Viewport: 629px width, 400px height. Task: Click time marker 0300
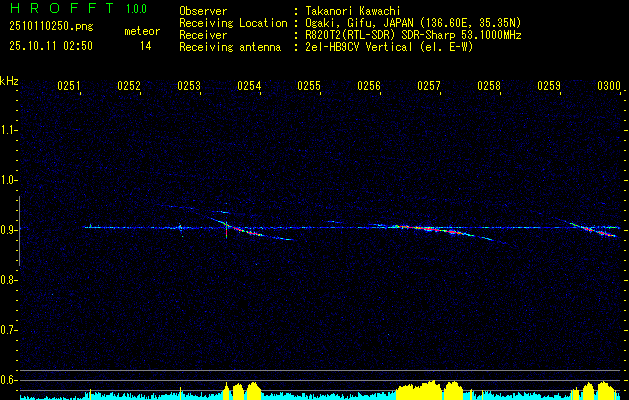(x=609, y=86)
